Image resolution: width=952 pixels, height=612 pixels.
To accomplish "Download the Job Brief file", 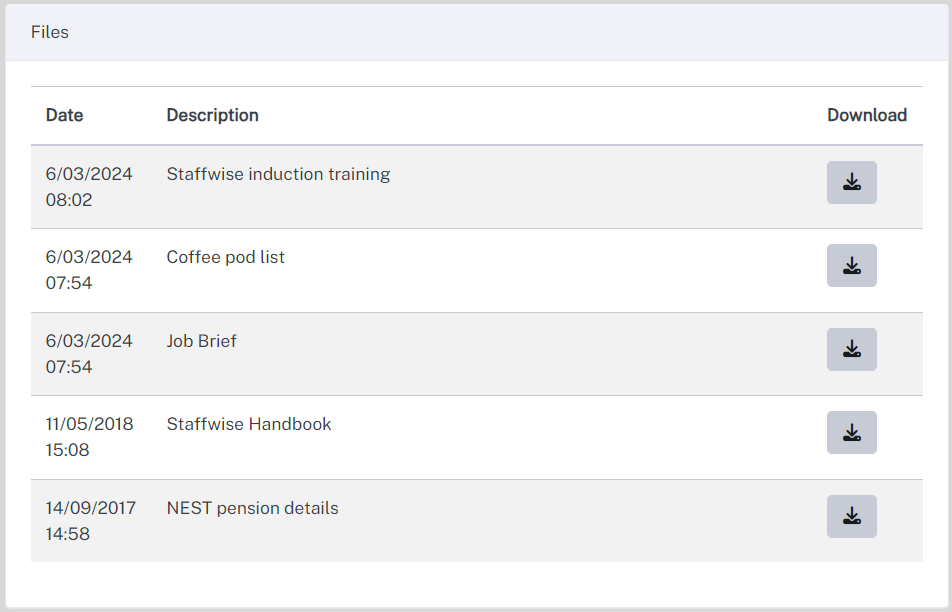I will click(851, 349).
